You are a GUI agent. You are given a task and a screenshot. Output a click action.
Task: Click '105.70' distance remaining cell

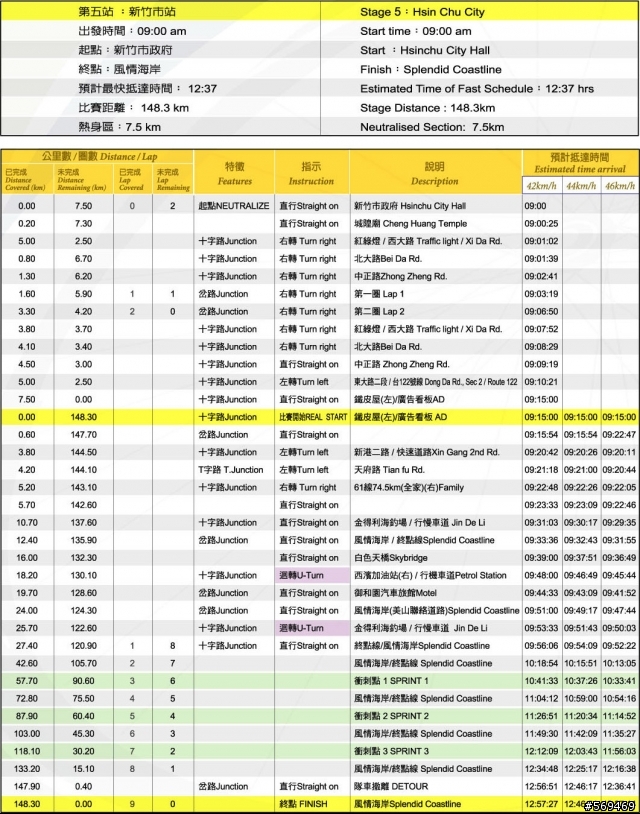tap(83, 663)
